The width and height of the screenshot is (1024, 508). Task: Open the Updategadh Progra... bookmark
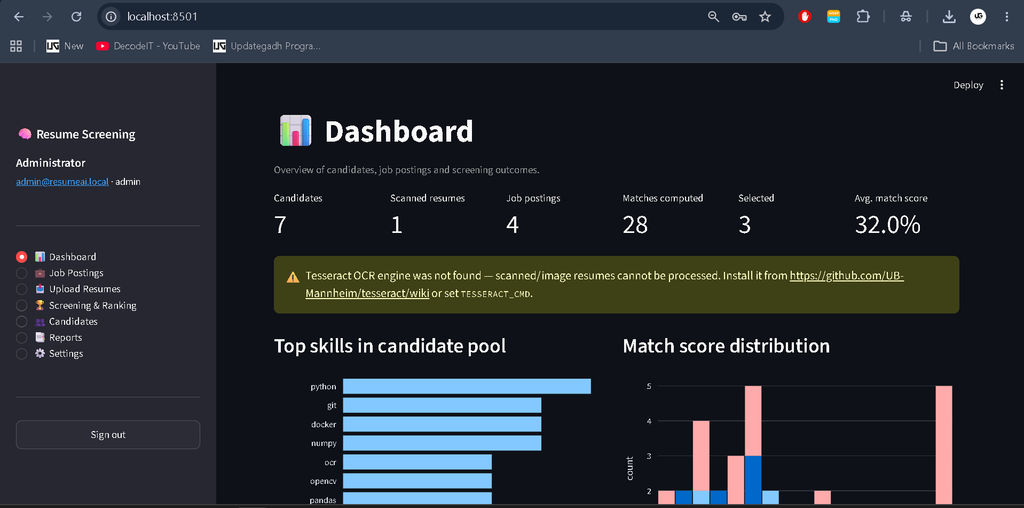click(x=267, y=46)
